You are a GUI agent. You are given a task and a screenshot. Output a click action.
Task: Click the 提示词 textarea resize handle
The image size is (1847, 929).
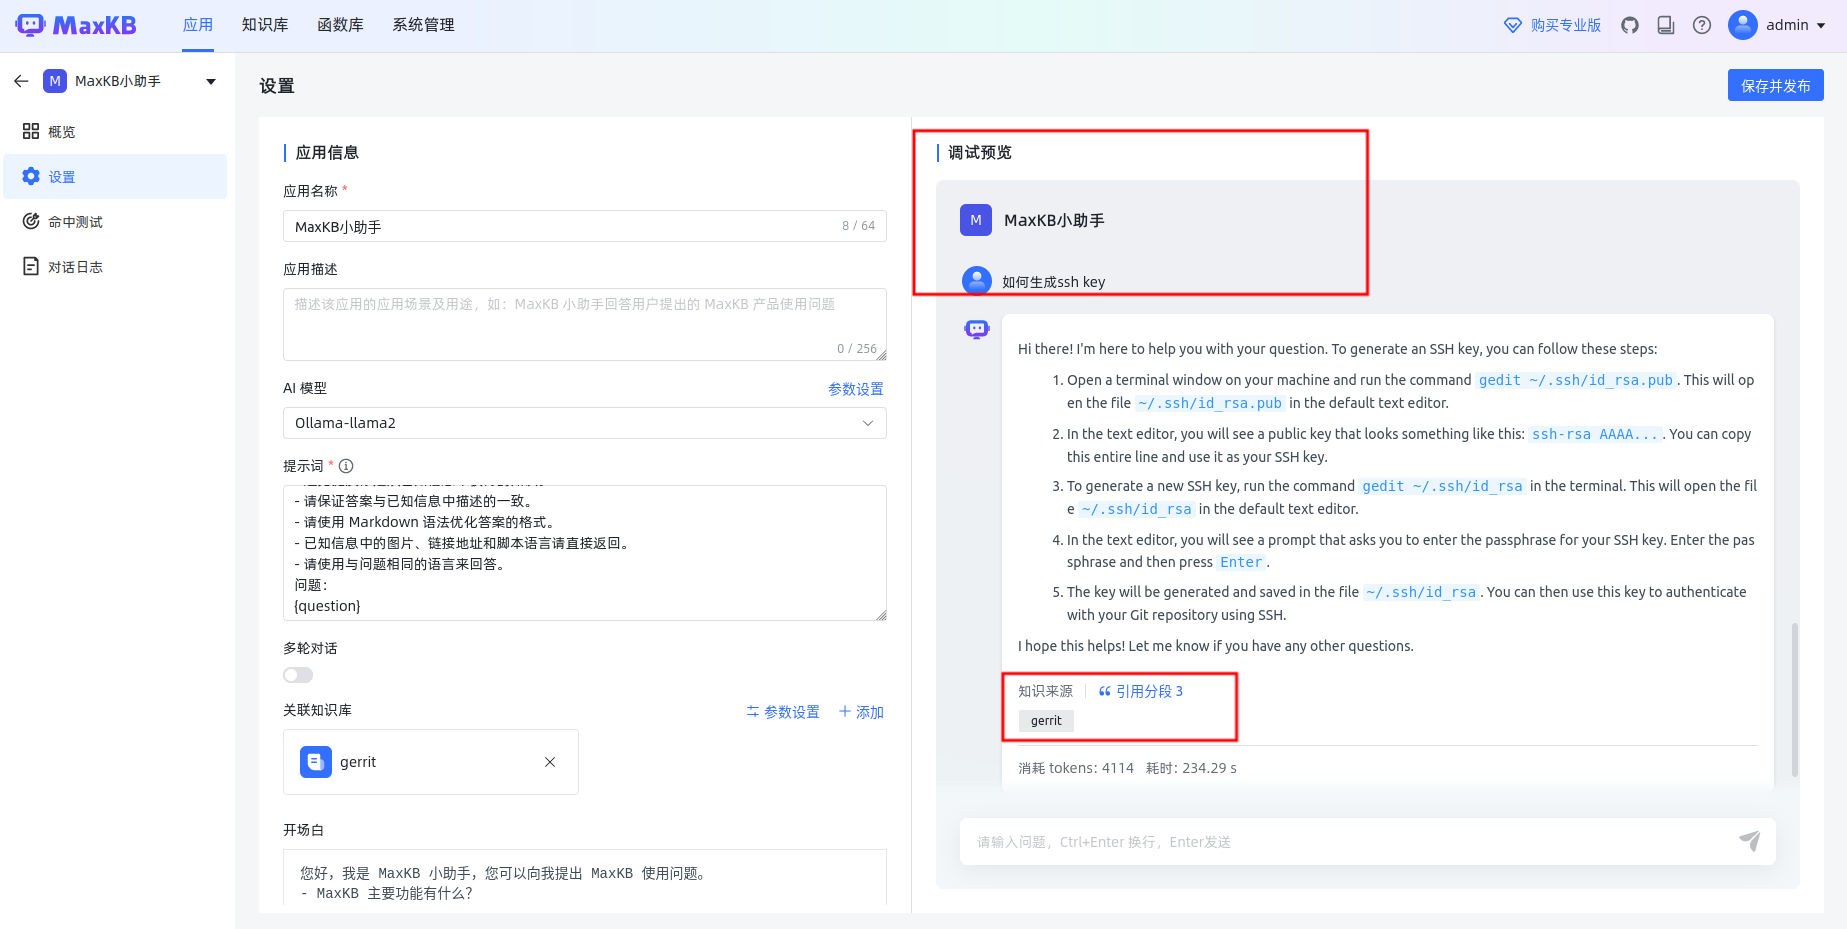(881, 615)
